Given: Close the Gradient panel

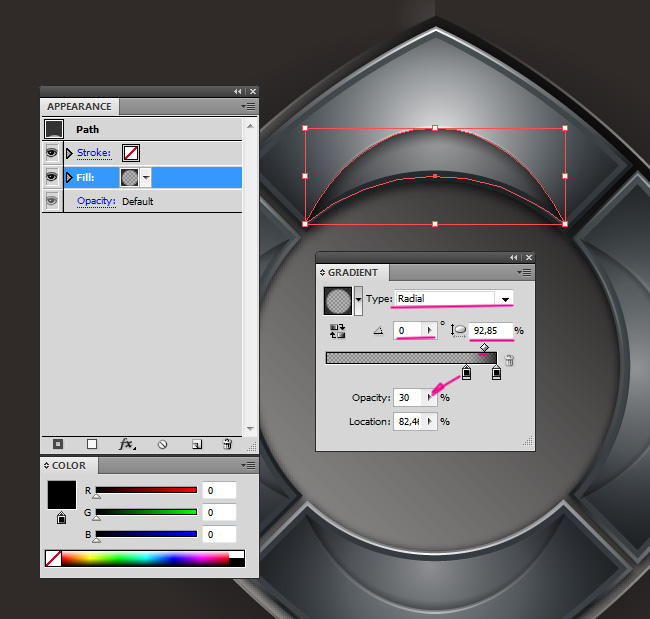Looking at the screenshot, I should click(x=529, y=257).
